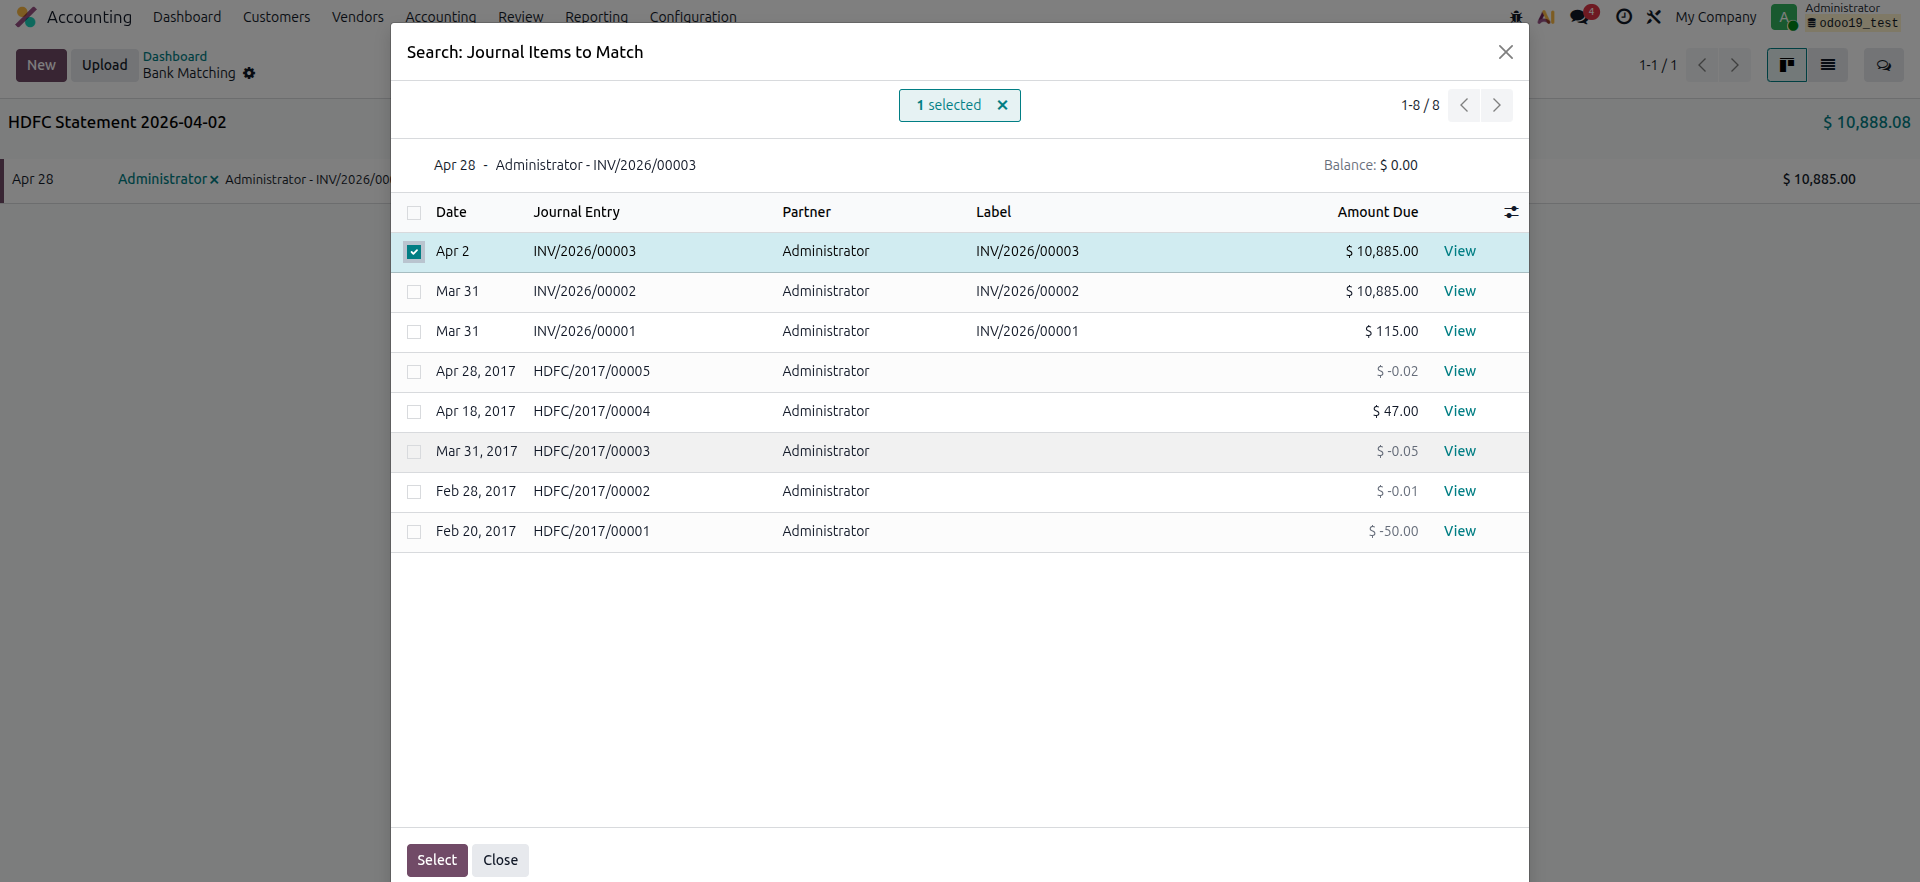View the HDFC/2017/00003 journal item
This screenshot has height=882, width=1920.
point(1459,451)
